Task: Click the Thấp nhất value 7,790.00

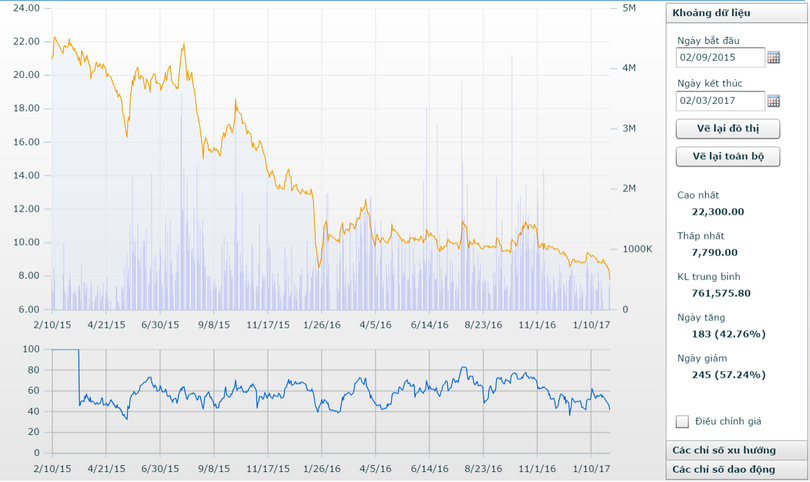Action: pos(717,252)
